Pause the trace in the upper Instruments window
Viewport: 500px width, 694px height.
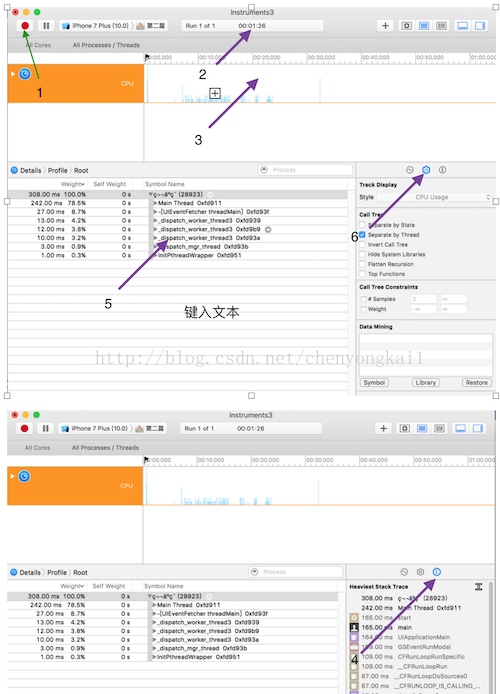point(46,26)
